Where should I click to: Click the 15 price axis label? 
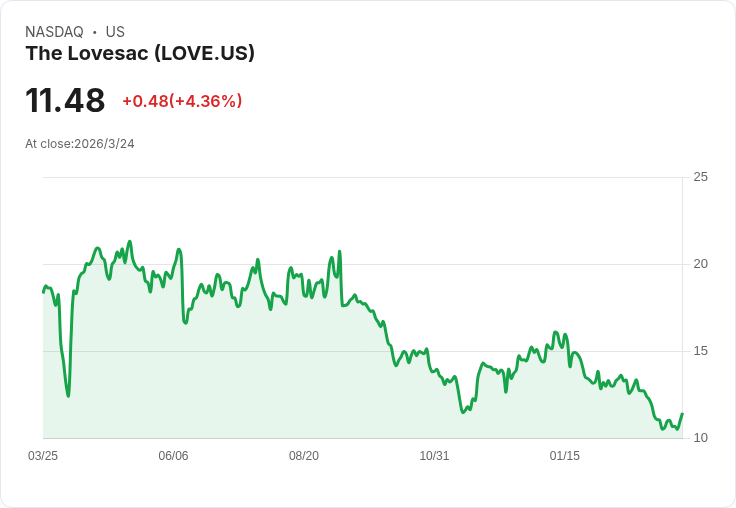coord(700,351)
